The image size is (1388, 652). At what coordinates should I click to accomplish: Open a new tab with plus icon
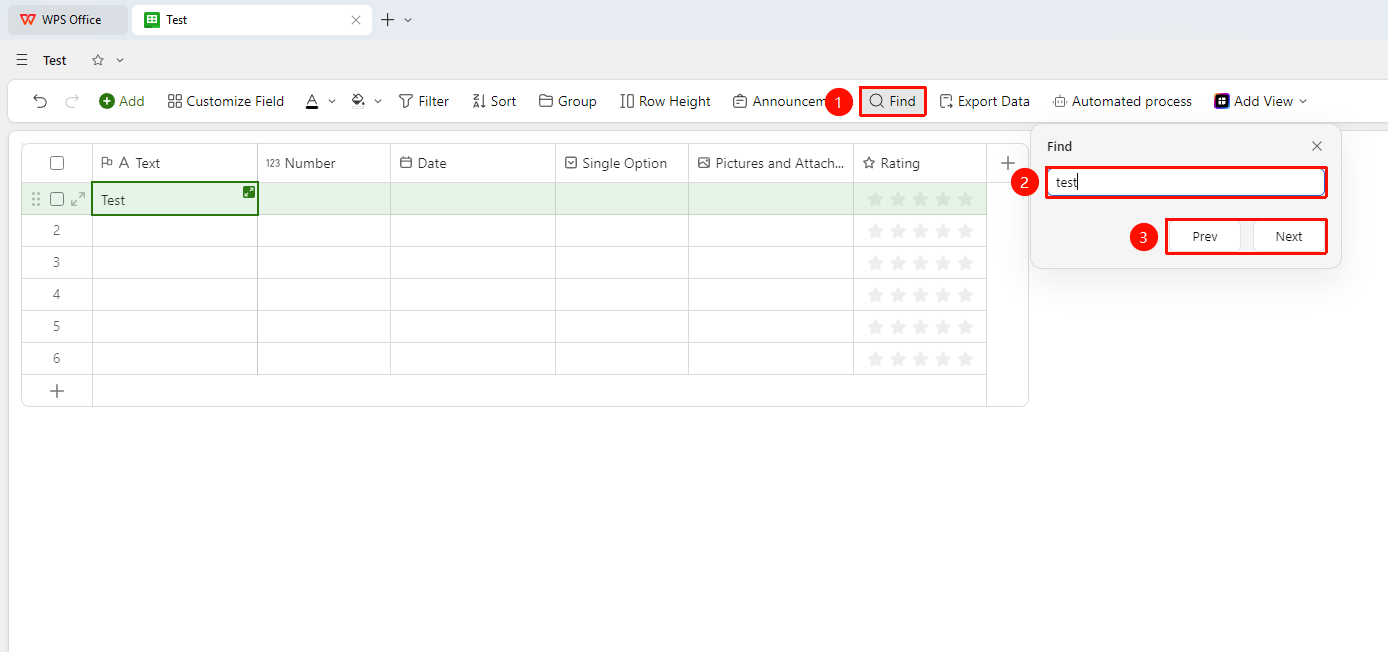[388, 20]
